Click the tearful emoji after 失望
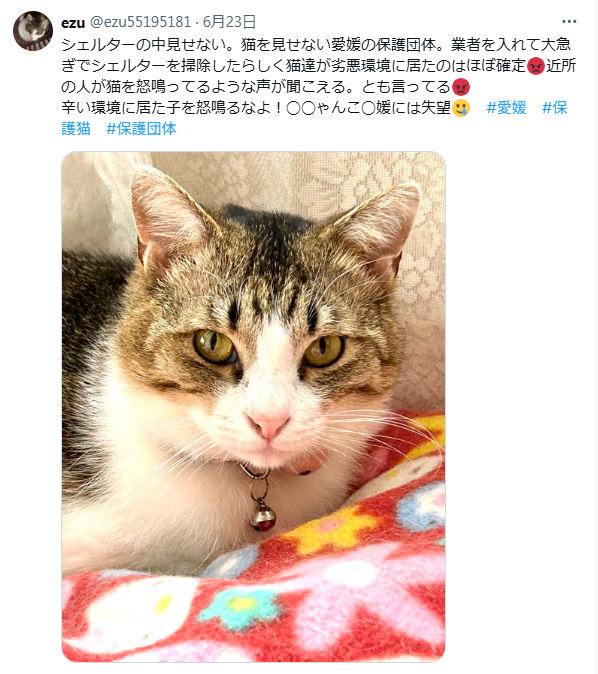 461,108
